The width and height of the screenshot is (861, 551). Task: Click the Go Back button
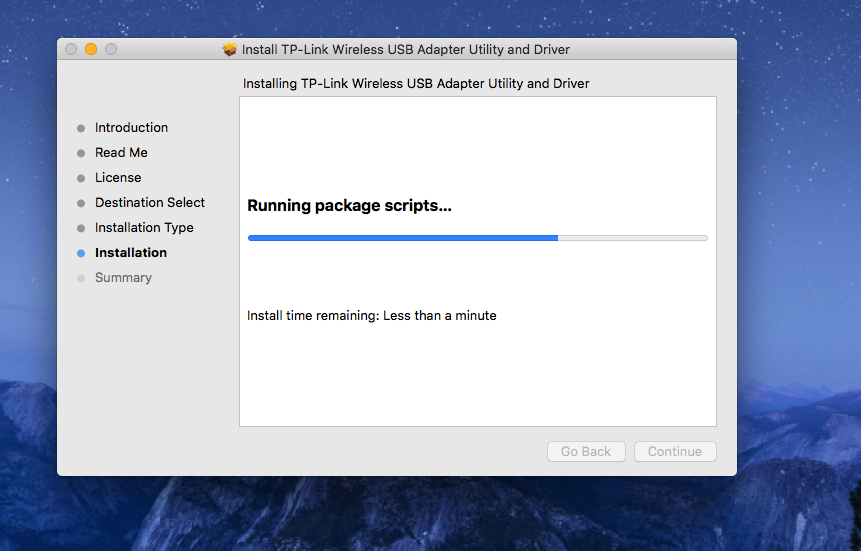point(586,452)
